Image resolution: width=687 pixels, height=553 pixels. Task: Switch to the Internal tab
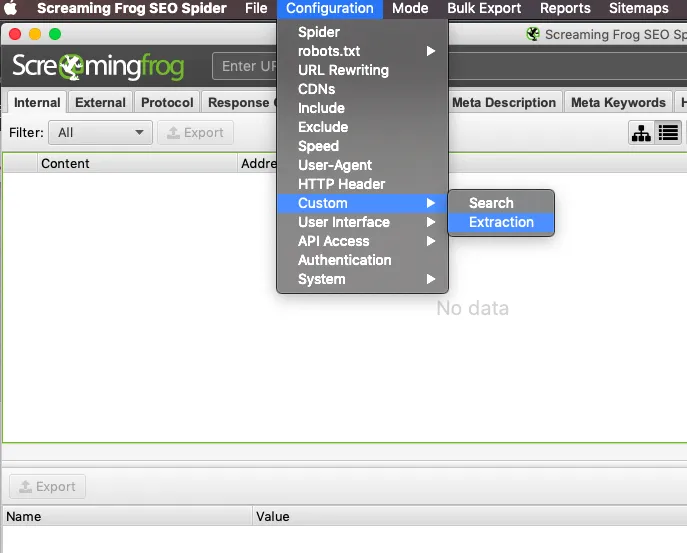point(37,103)
